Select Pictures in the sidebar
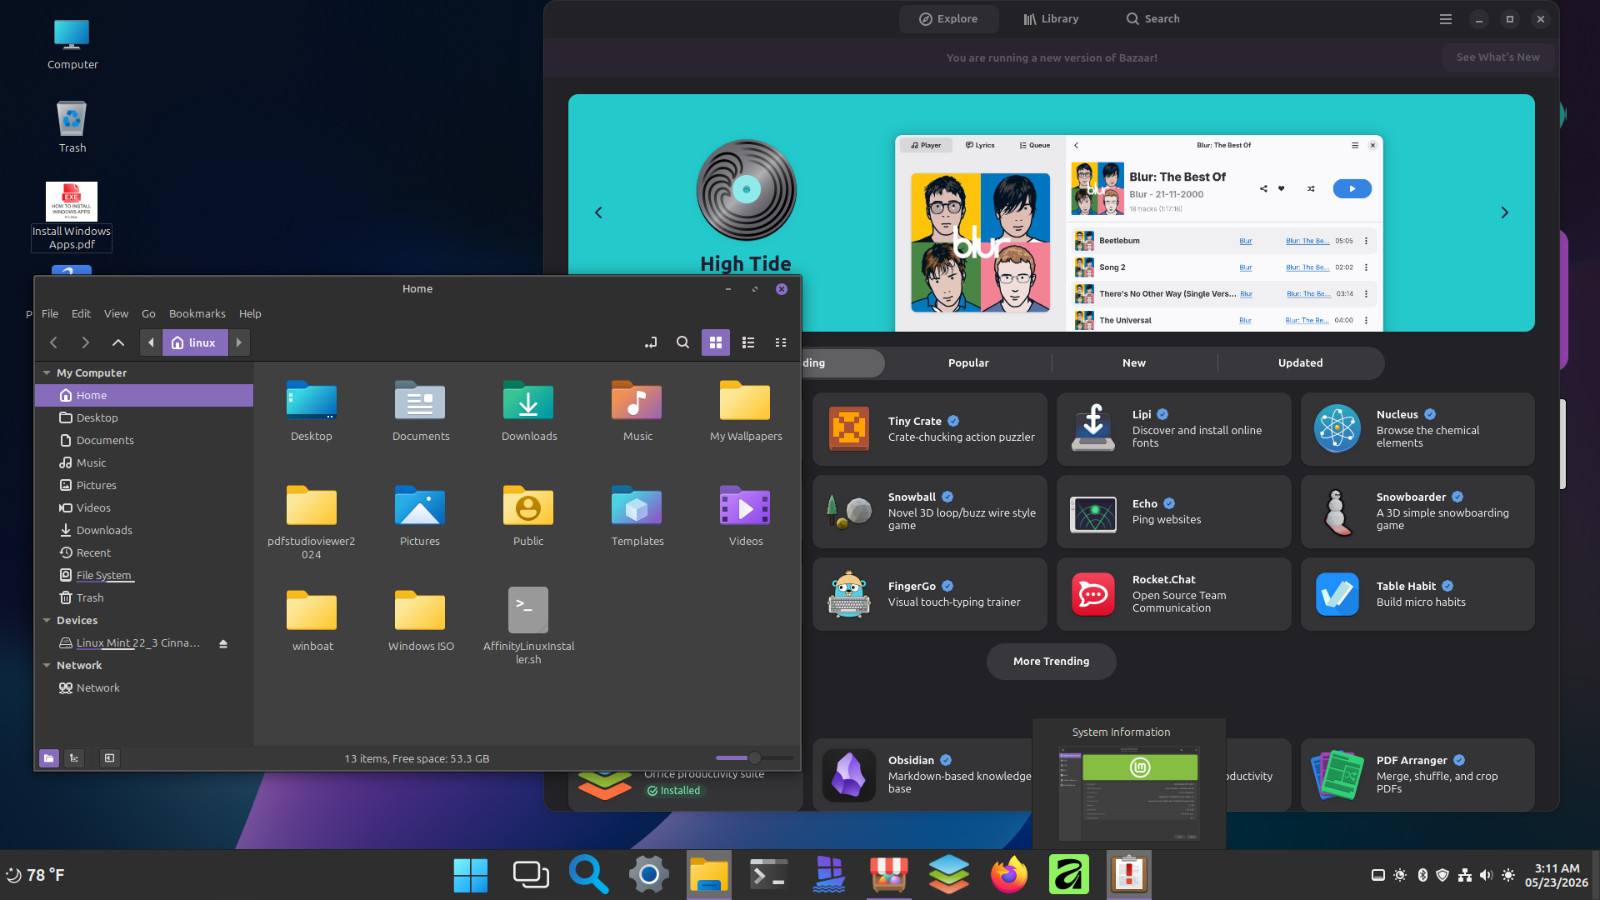The height and width of the screenshot is (900, 1600). [96, 485]
